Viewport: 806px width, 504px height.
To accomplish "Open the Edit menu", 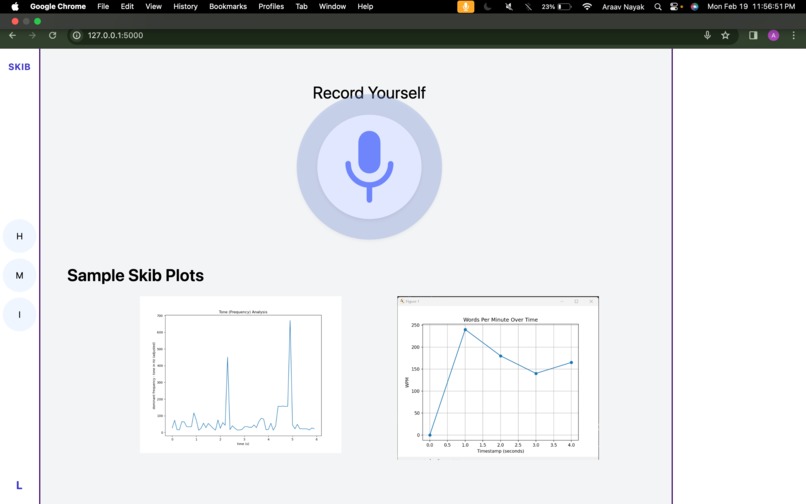I will (x=127, y=7).
